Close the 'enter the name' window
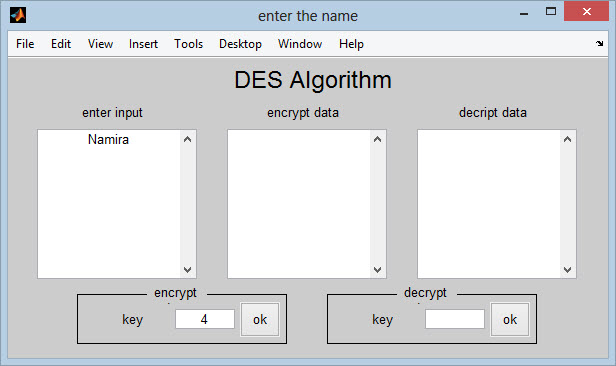 [587, 11]
